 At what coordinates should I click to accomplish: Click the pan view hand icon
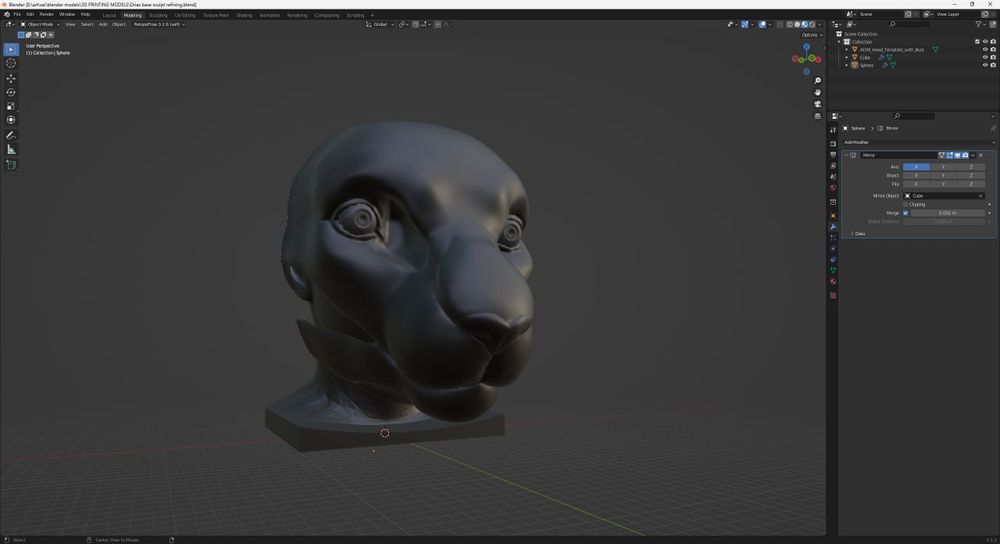817,92
